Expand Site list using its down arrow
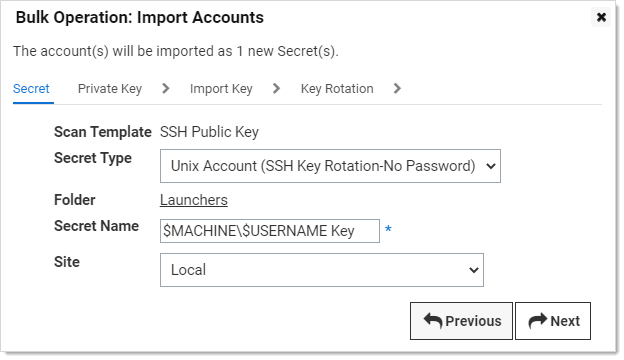 (x=474, y=270)
